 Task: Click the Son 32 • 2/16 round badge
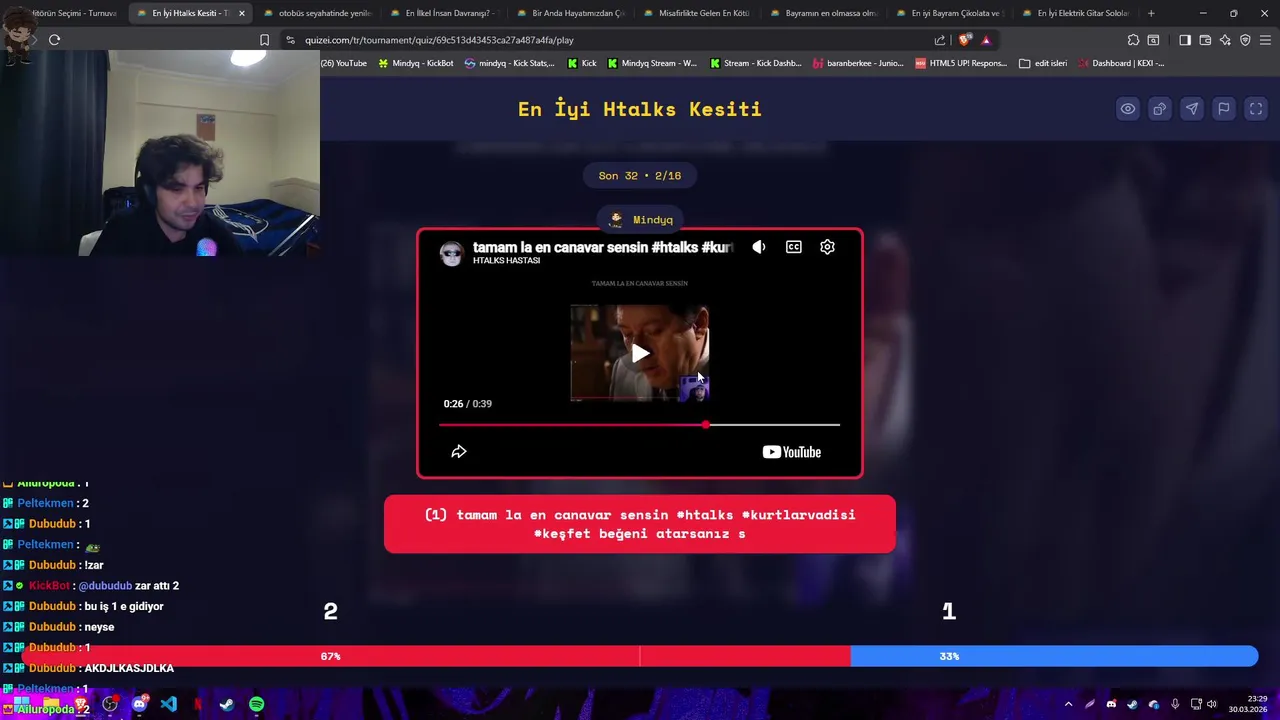click(x=640, y=176)
